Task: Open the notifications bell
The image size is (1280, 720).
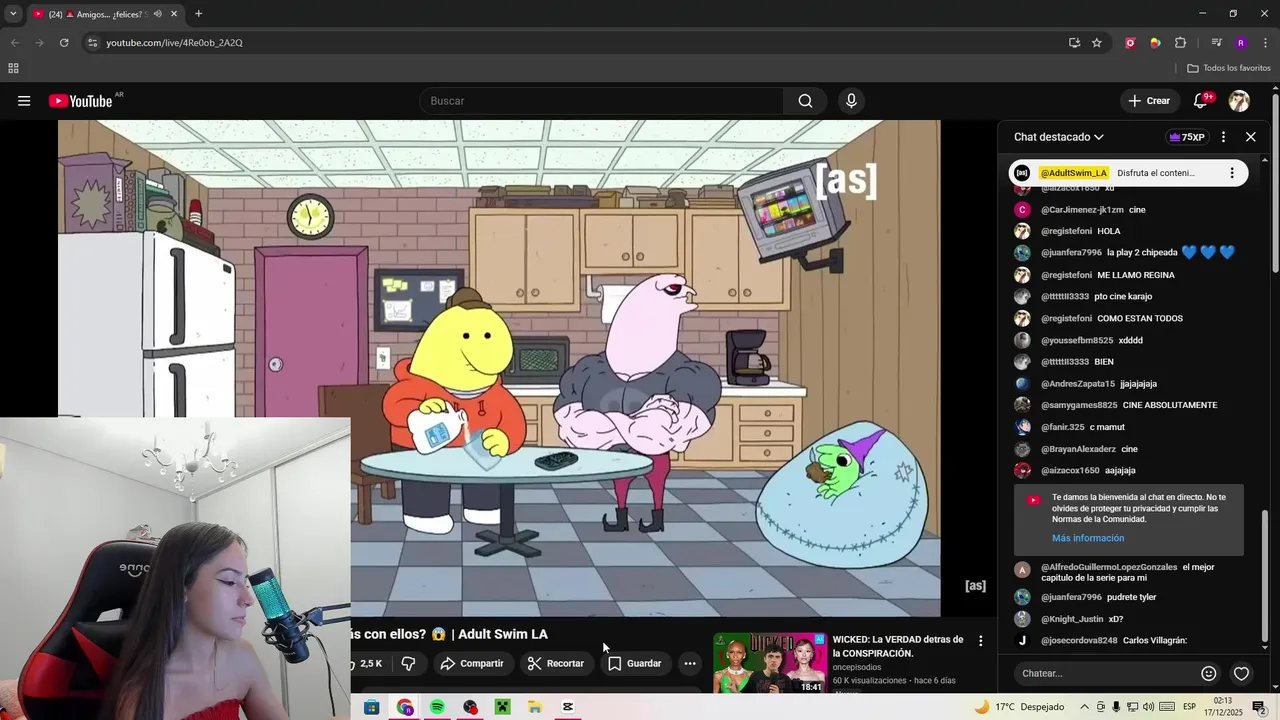Action: [1201, 101]
